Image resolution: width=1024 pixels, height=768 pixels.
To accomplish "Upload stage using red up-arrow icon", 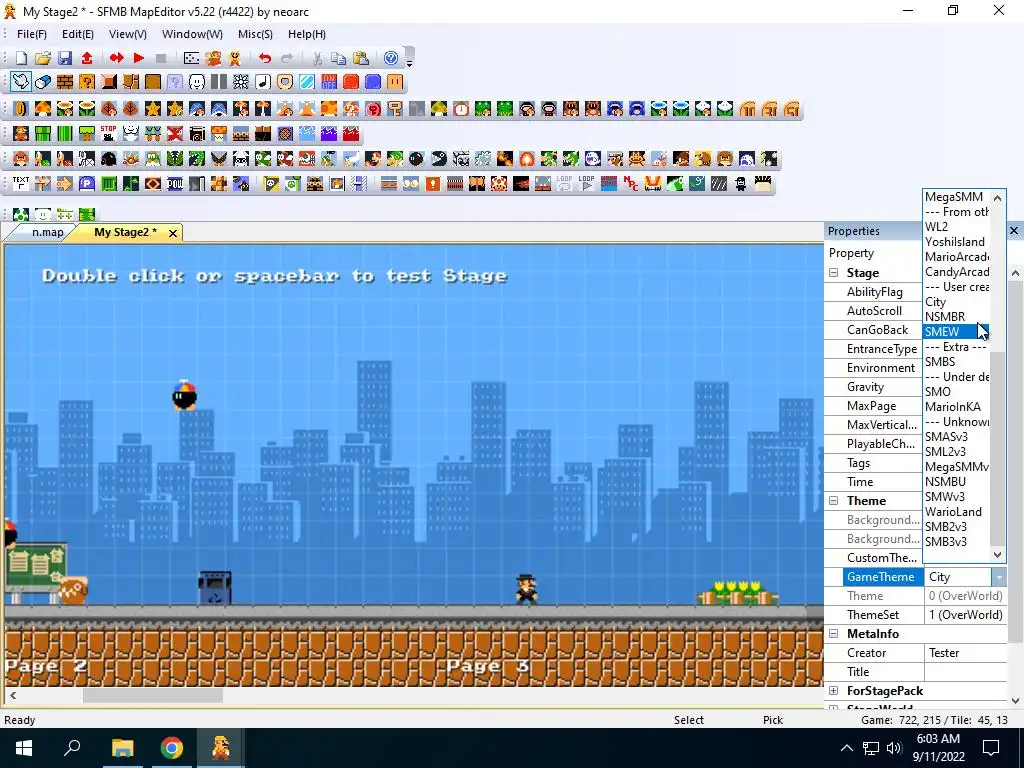I will 87,58.
